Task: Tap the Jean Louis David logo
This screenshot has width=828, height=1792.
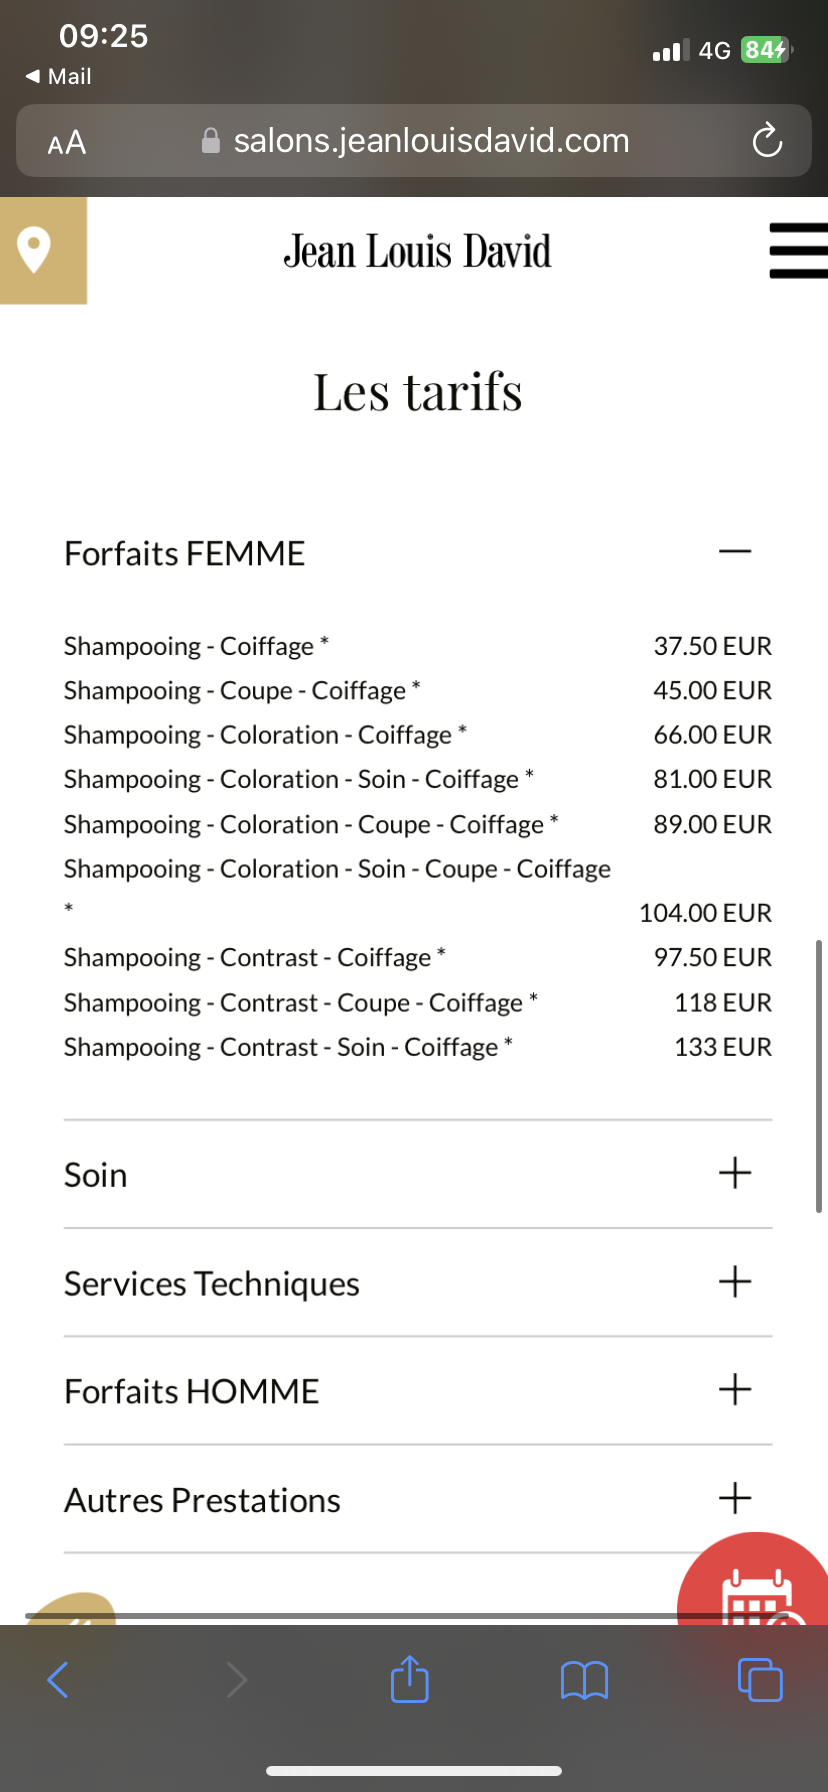Action: [417, 251]
